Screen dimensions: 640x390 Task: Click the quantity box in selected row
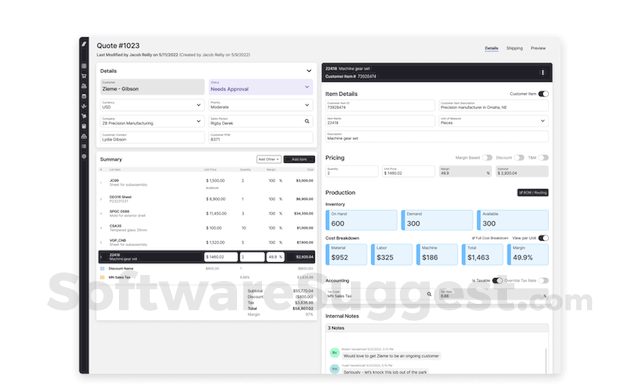click(252, 257)
